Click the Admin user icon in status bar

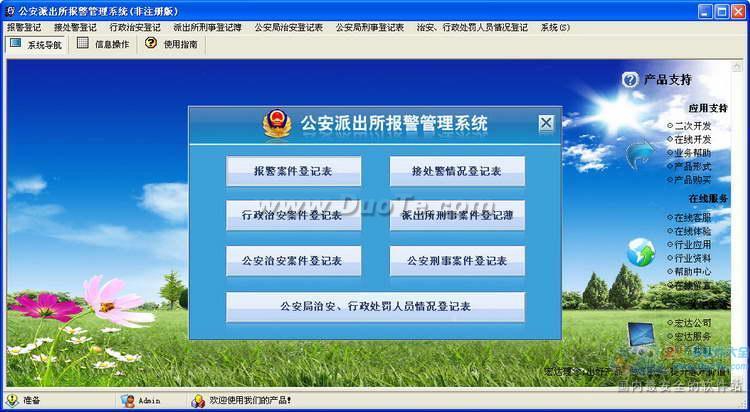pyautogui.click(x=128, y=401)
